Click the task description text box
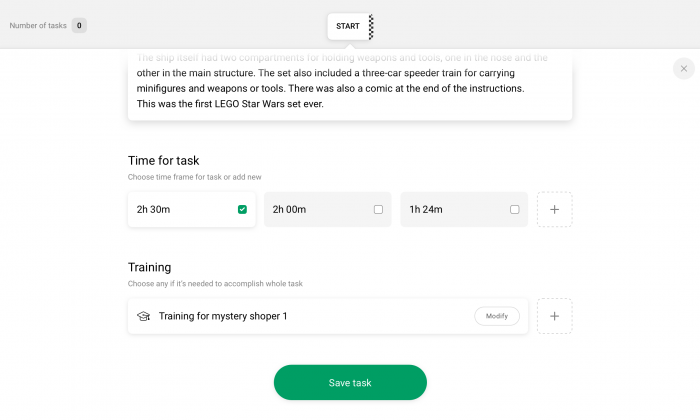Viewport: 700px width, 420px height. point(350,85)
